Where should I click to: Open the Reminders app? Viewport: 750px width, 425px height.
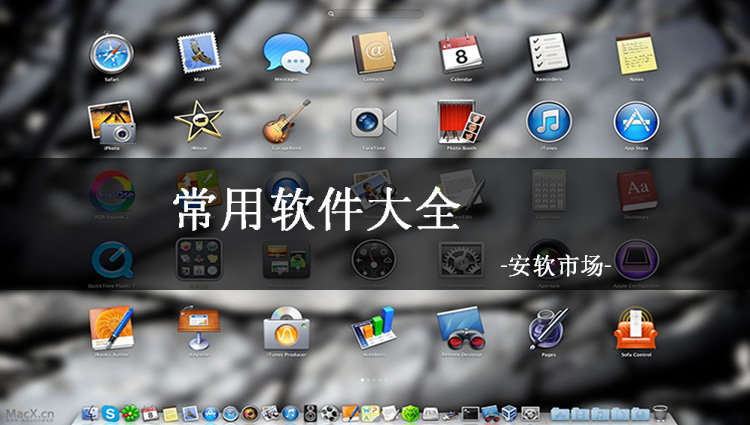pyautogui.click(x=549, y=53)
